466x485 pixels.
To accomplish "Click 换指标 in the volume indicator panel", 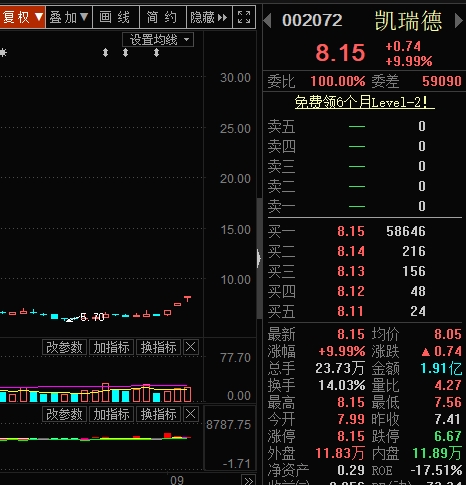I will pyautogui.click(x=159, y=347).
